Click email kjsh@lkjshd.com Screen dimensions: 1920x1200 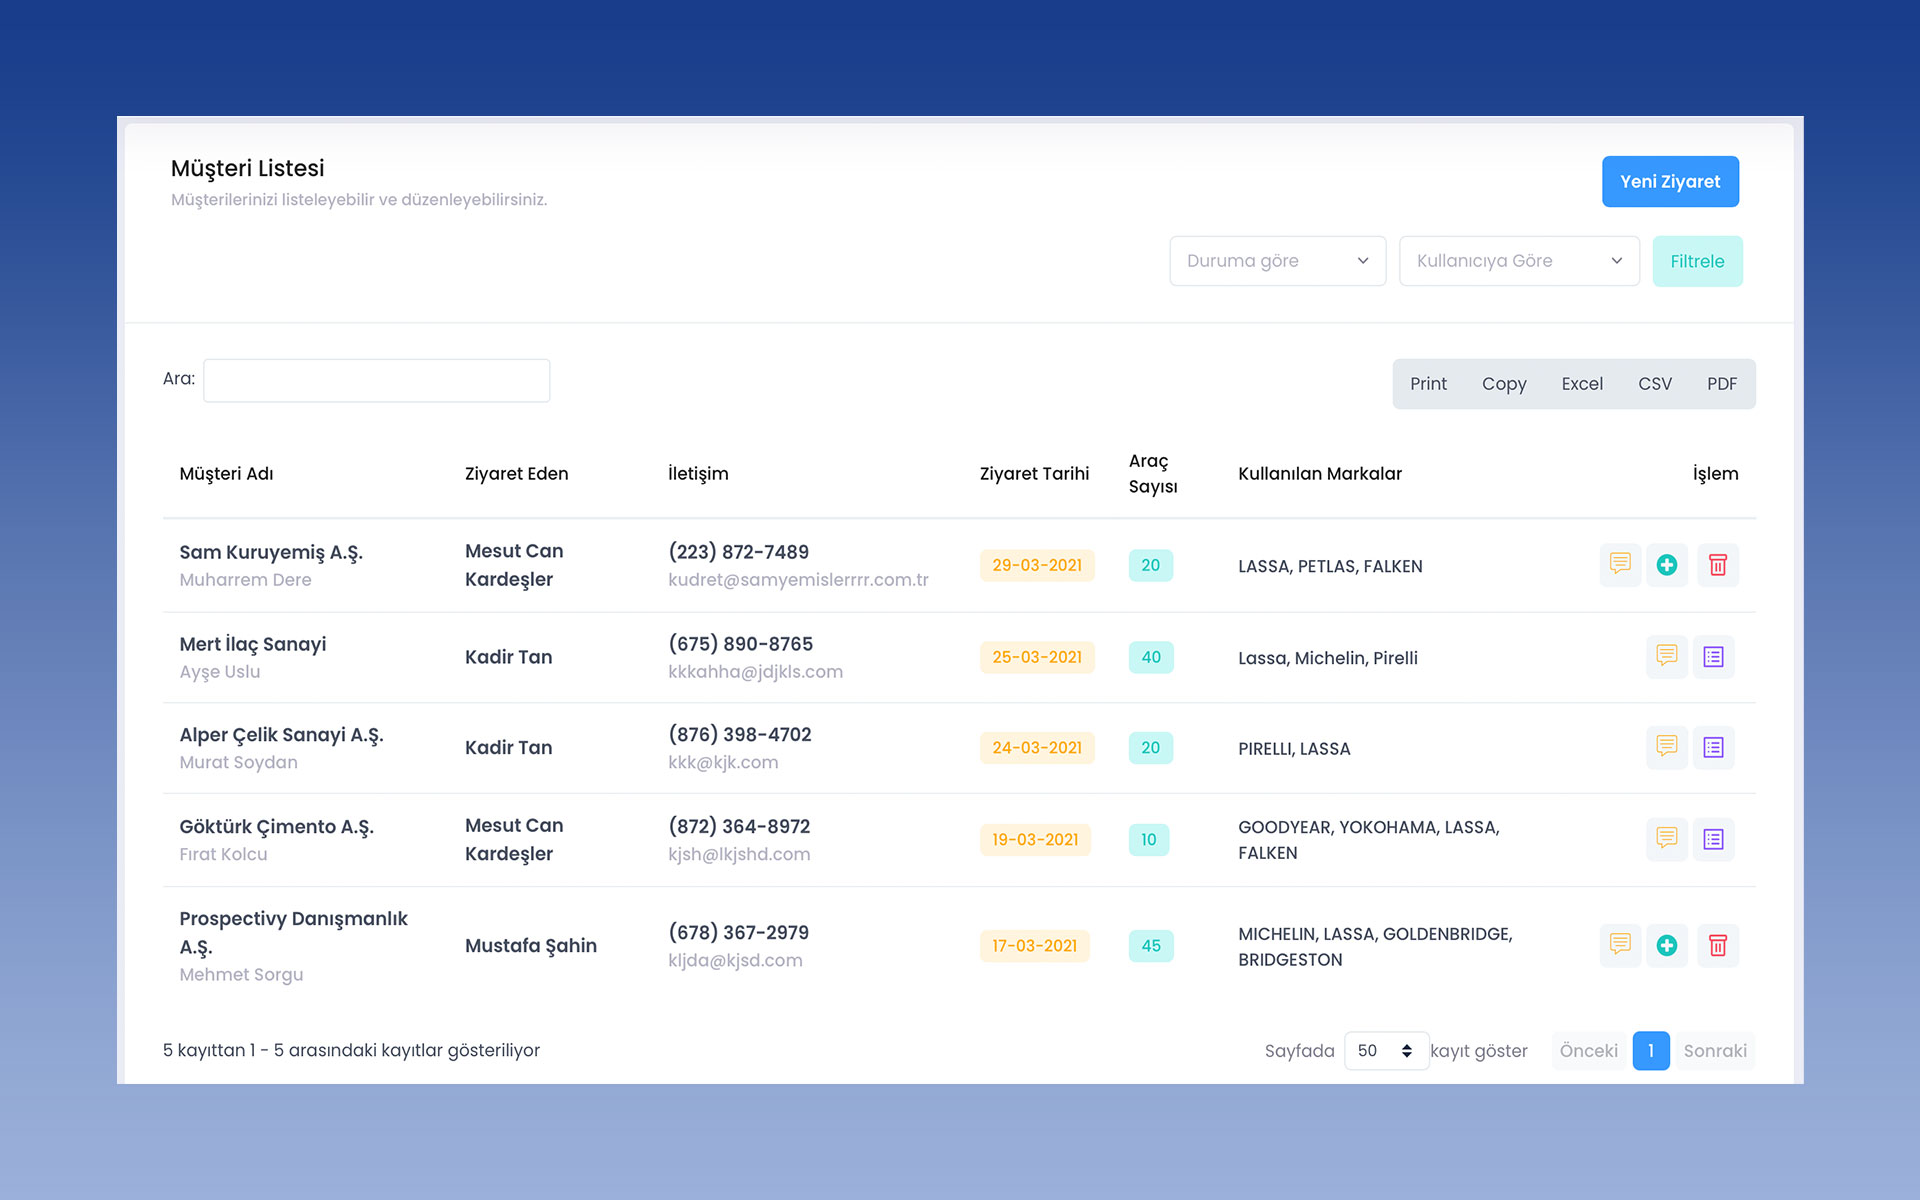pyautogui.click(x=739, y=854)
